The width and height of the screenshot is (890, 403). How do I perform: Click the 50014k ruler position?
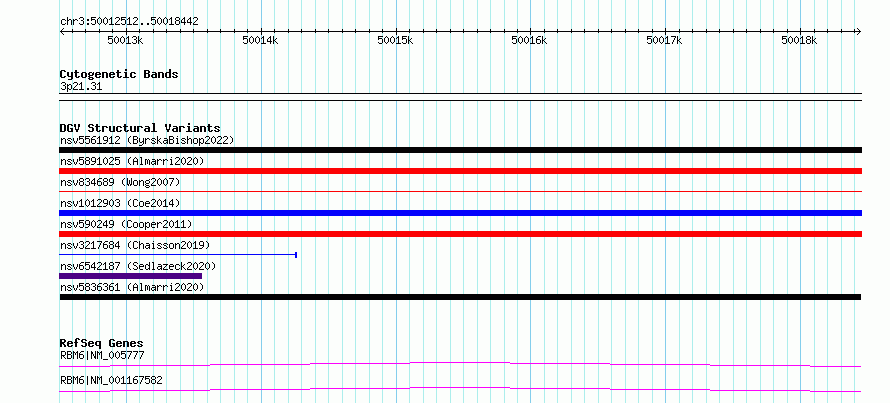[x=261, y=40]
